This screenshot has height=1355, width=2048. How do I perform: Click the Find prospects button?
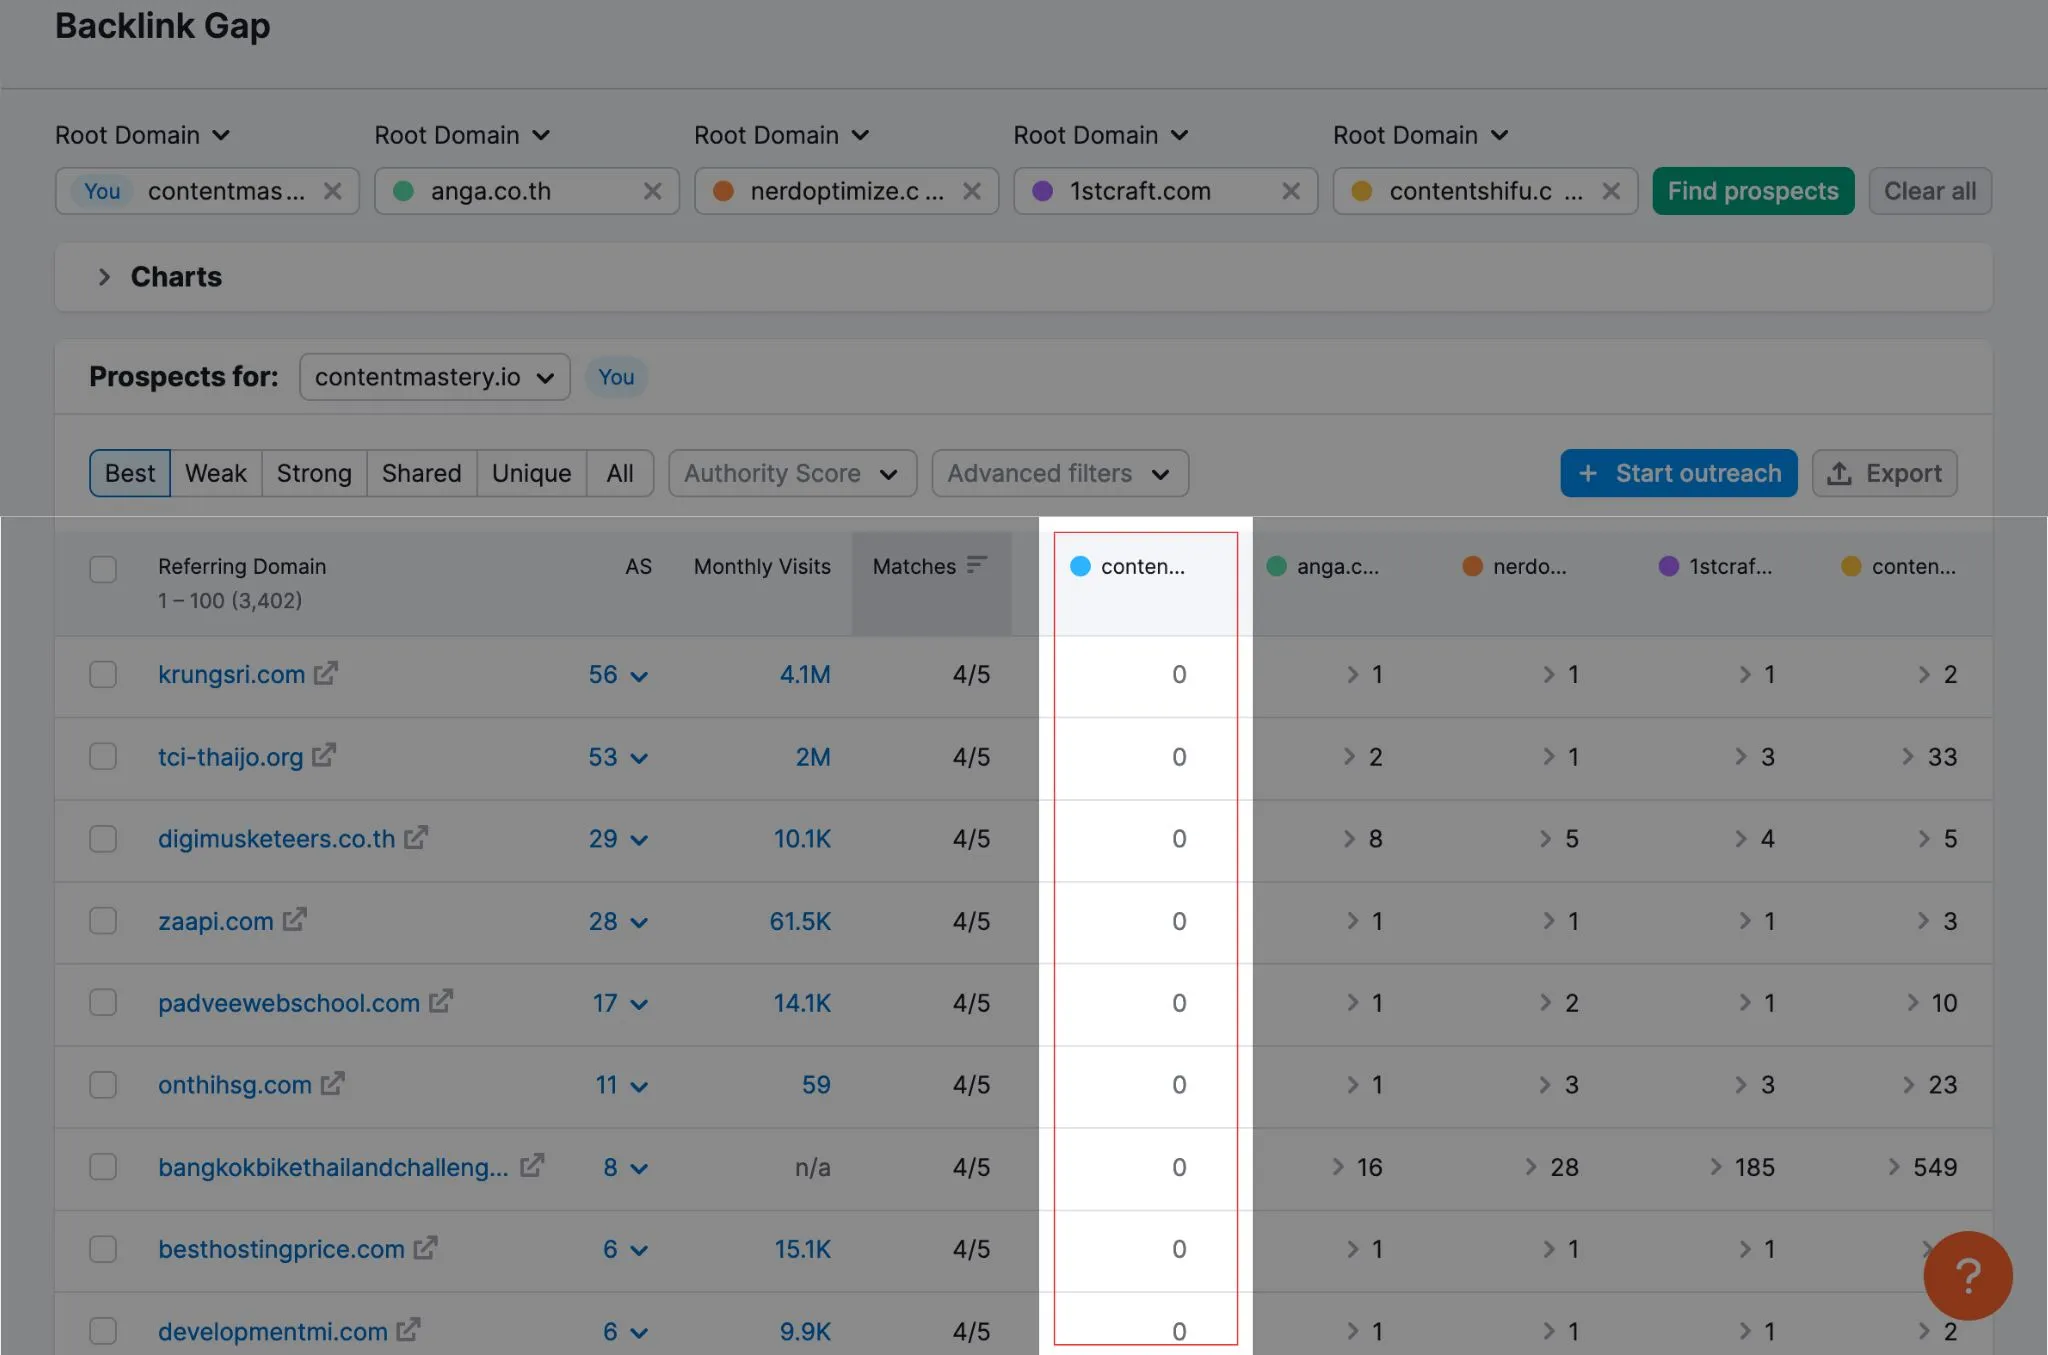click(1753, 191)
